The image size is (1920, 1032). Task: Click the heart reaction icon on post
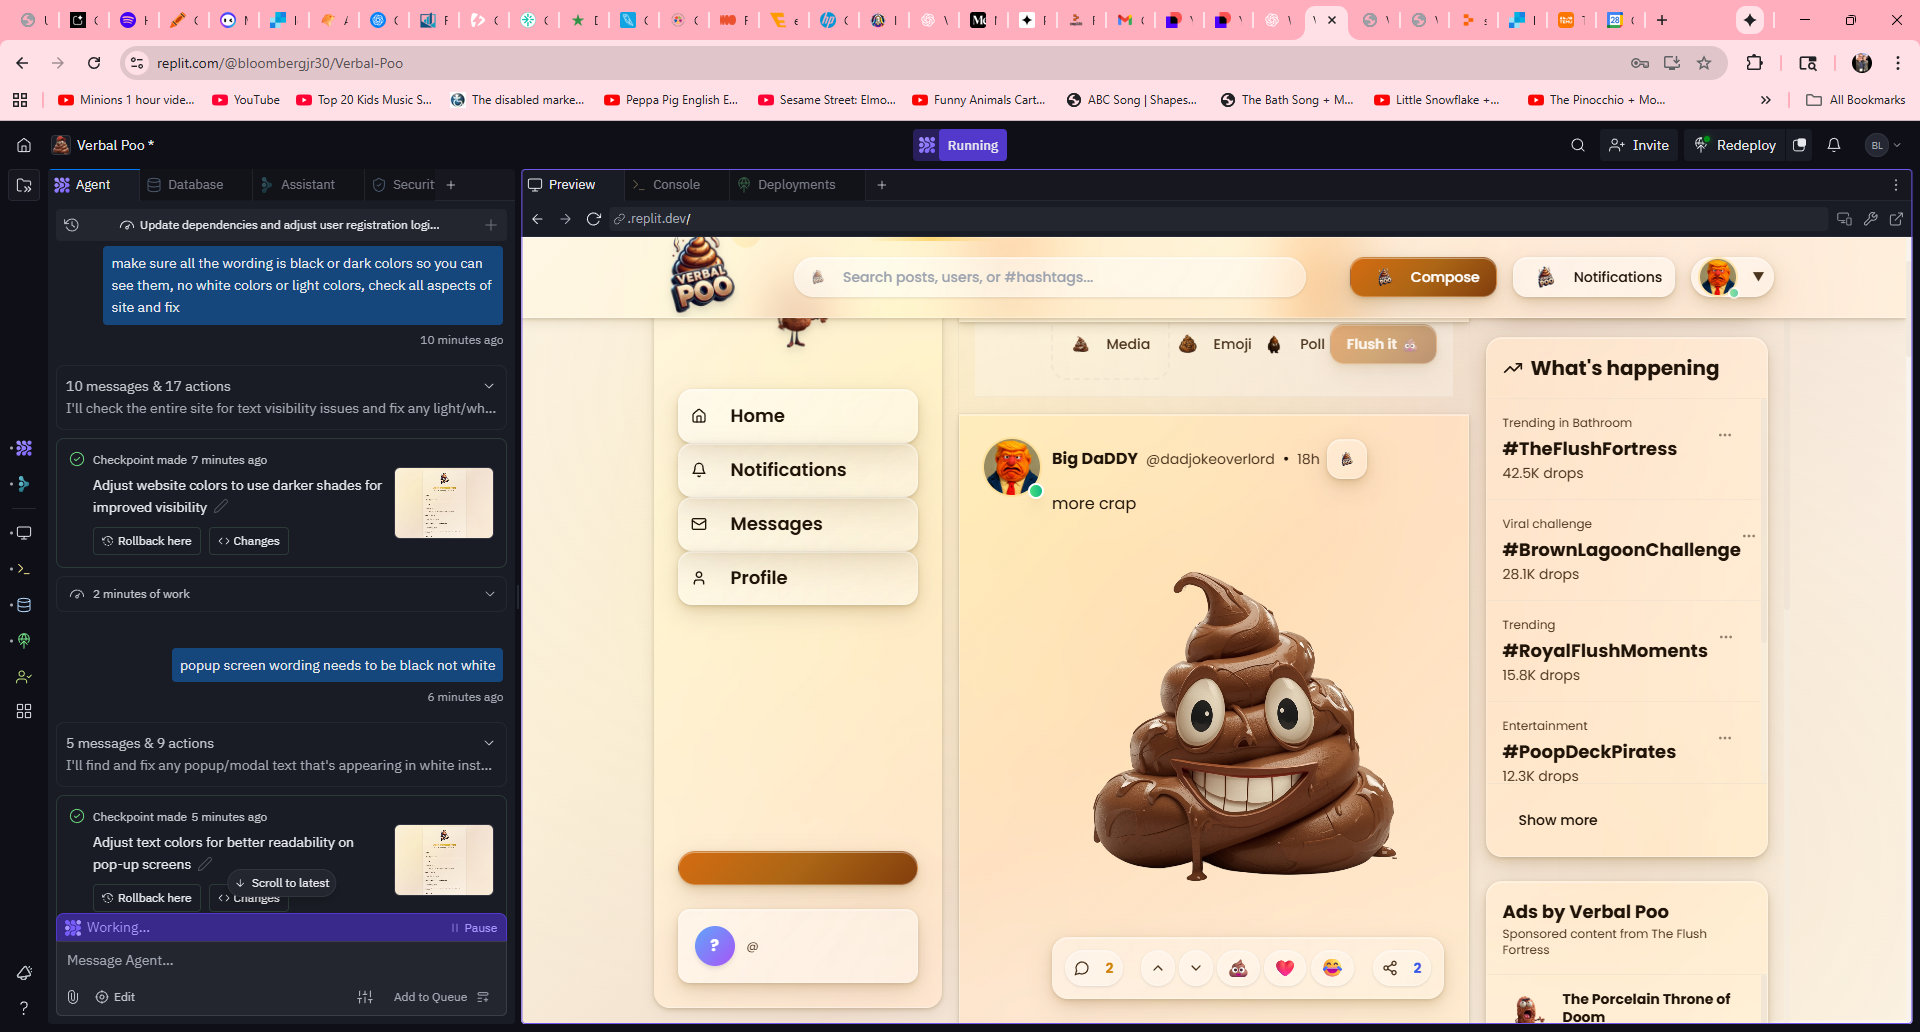tap(1285, 968)
